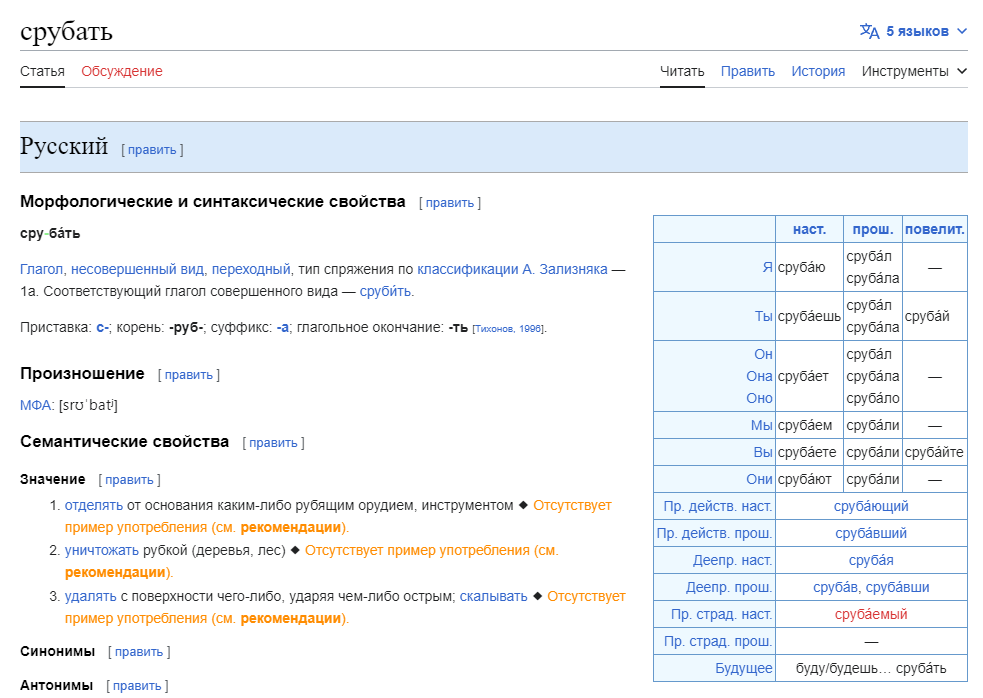Open the срубить perfective verb link
This screenshot has width=983, height=698.
(x=385, y=291)
